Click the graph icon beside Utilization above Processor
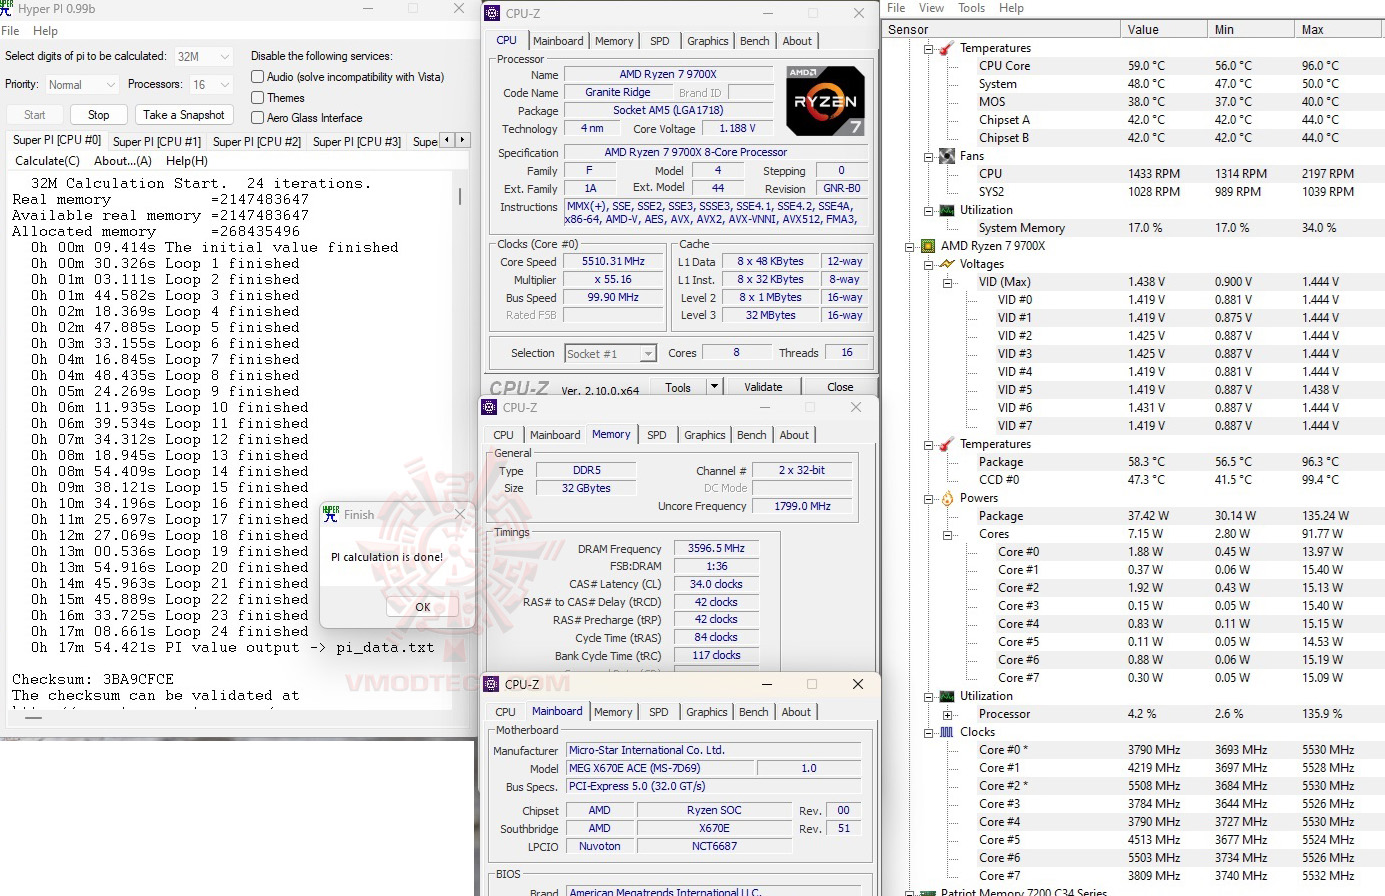This screenshot has width=1385, height=896. 946,696
